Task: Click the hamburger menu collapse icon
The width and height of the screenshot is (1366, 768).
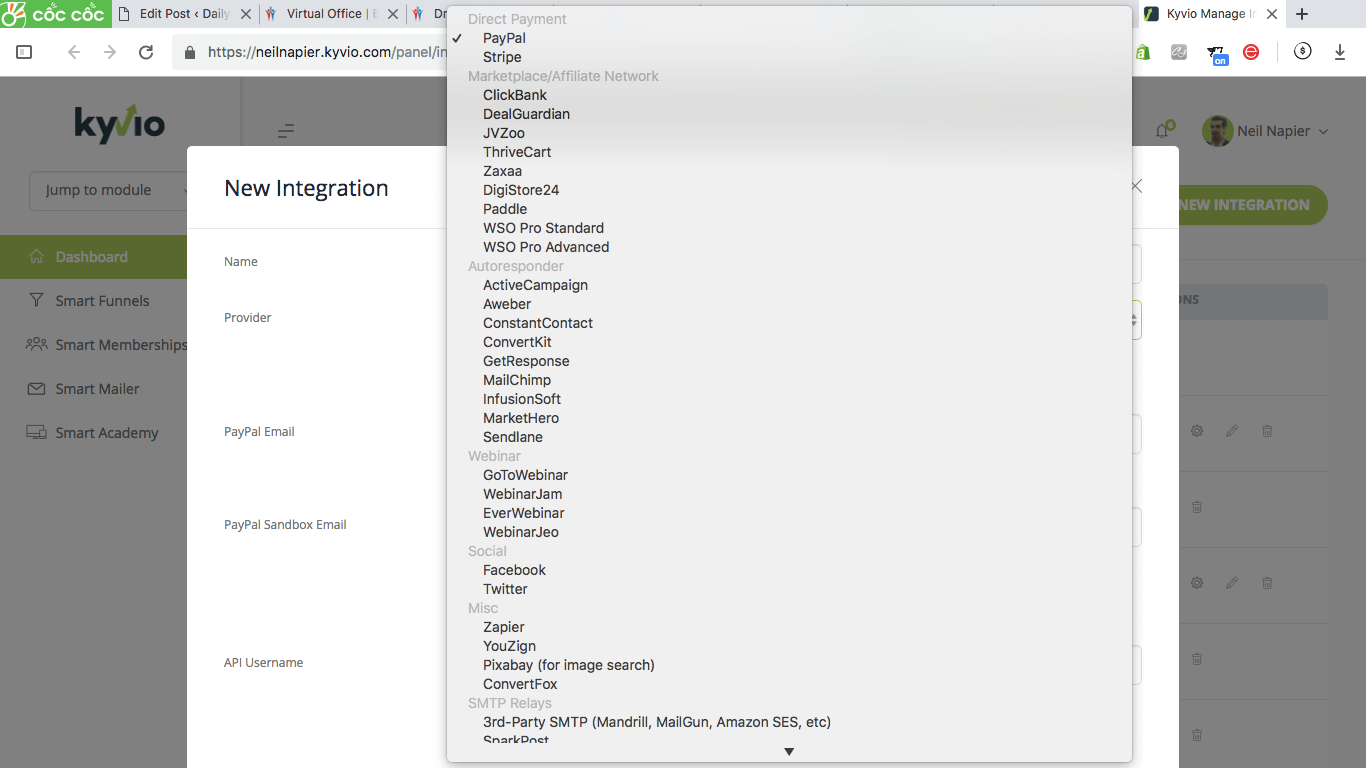Action: pos(286,131)
